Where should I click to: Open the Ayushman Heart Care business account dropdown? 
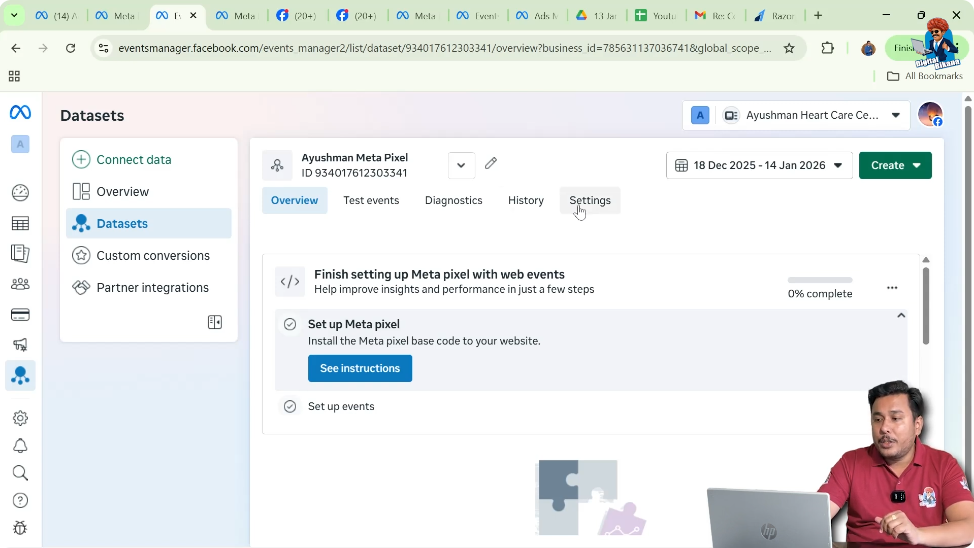click(796, 116)
